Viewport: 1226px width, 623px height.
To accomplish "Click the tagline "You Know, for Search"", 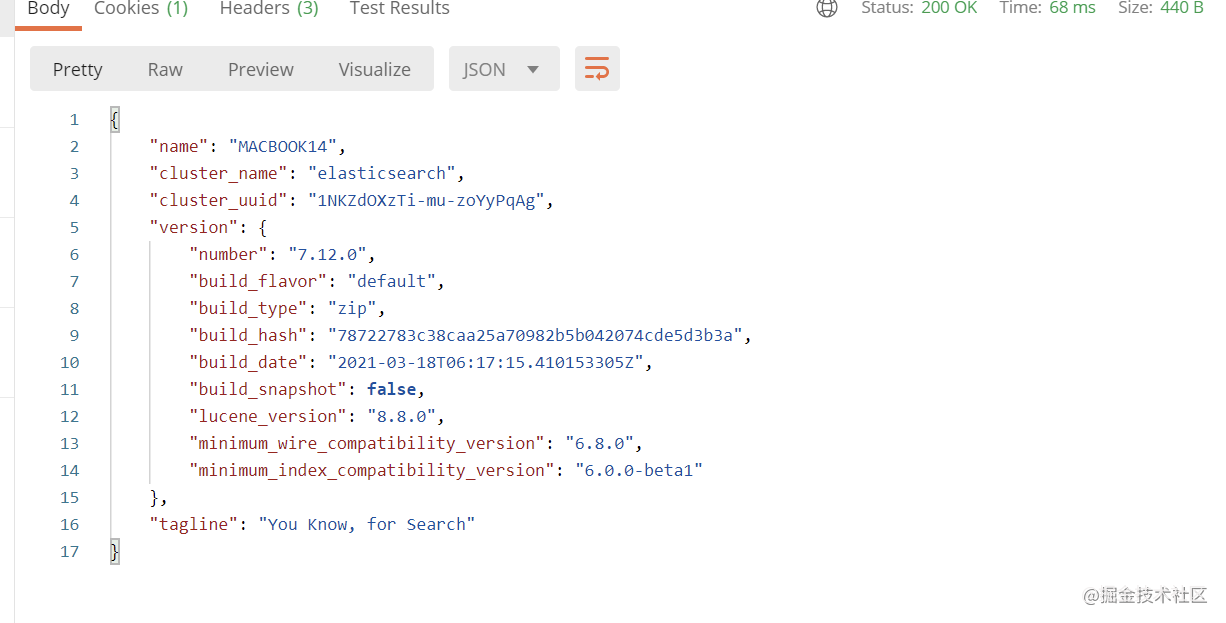I will point(367,524).
